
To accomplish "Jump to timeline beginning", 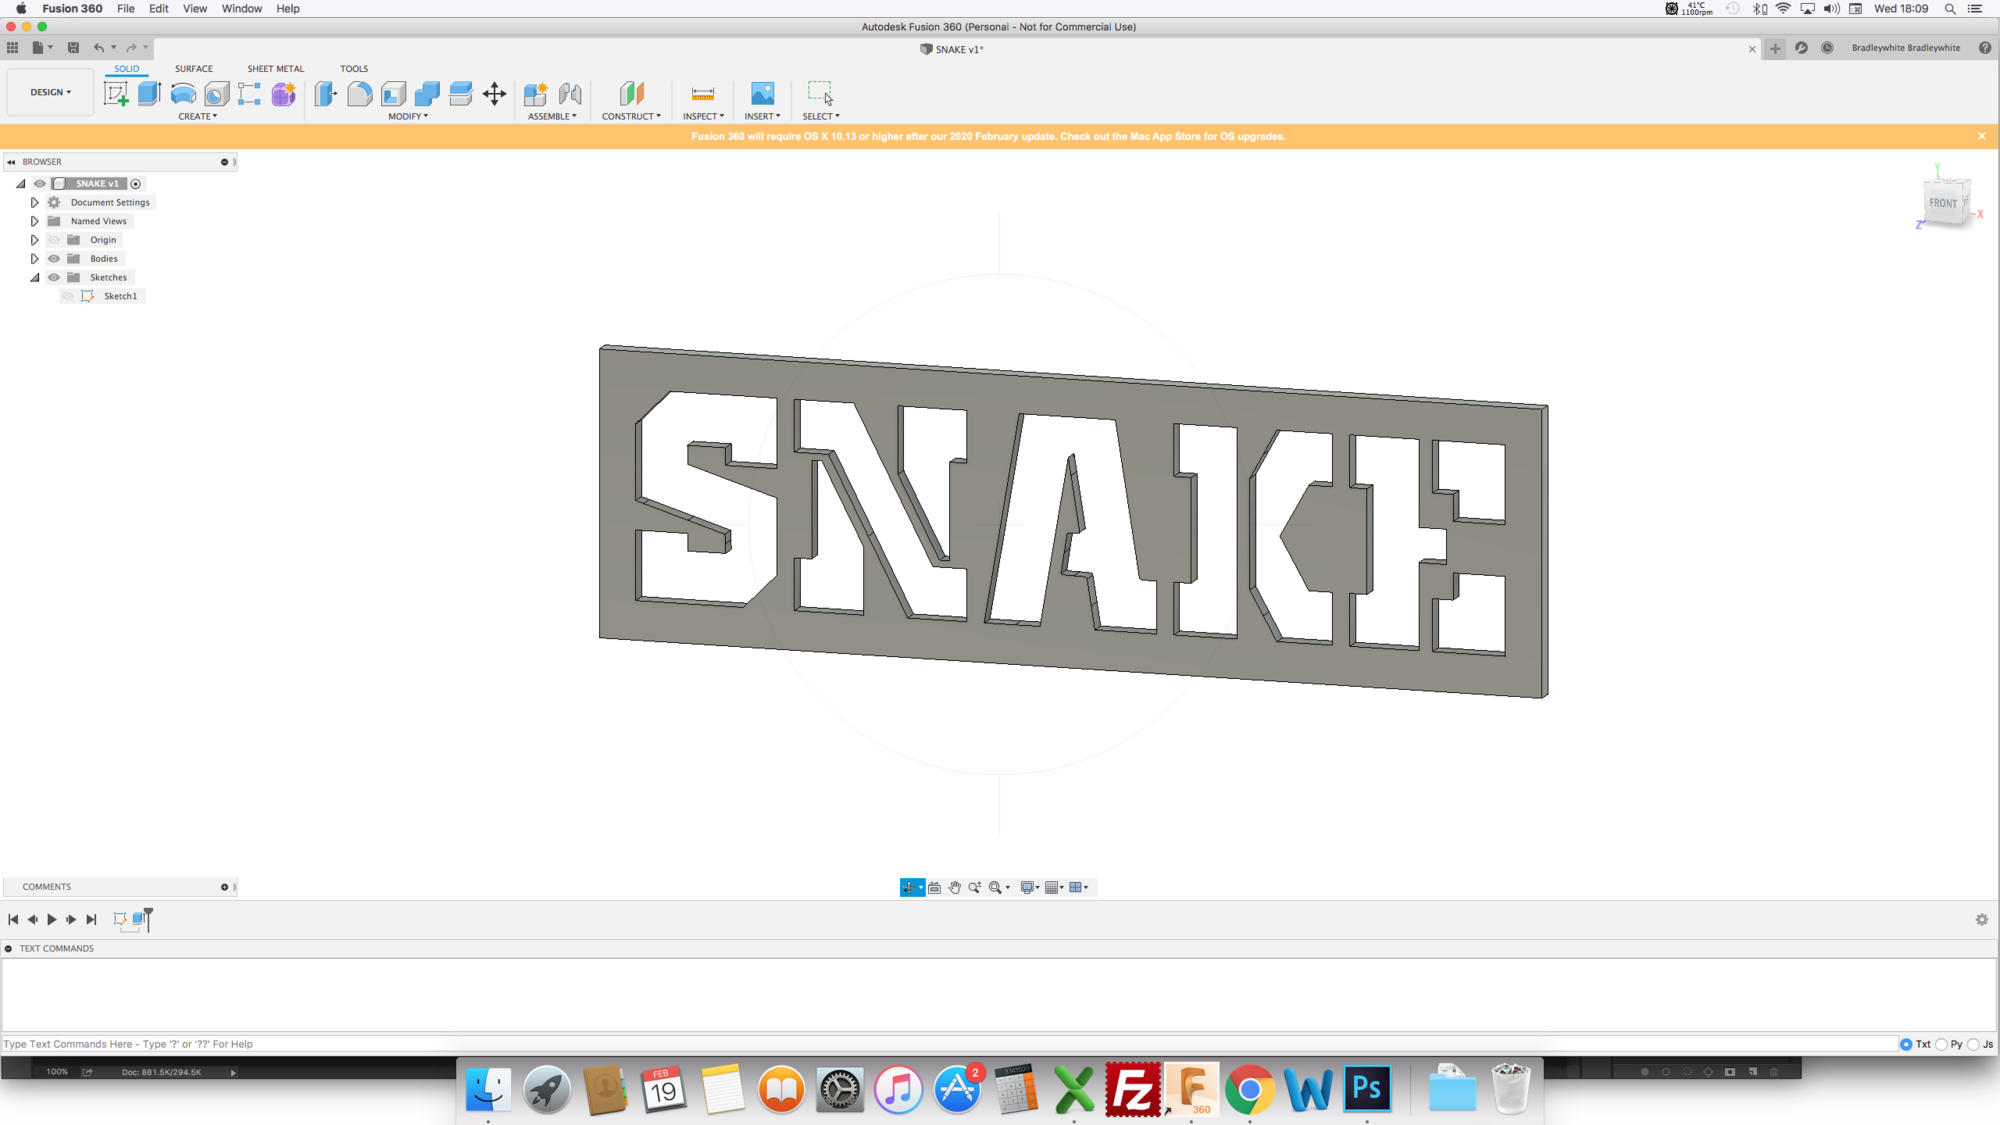I will click(x=13, y=919).
